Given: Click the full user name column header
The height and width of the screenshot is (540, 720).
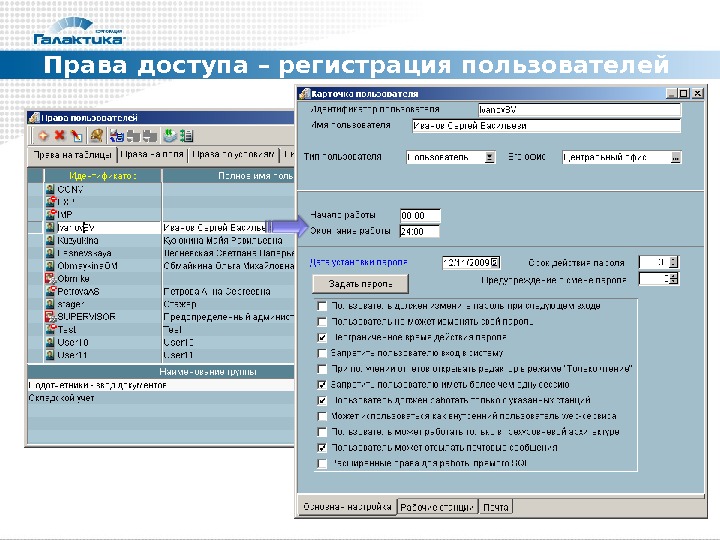Looking at the screenshot, I should [229, 176].
